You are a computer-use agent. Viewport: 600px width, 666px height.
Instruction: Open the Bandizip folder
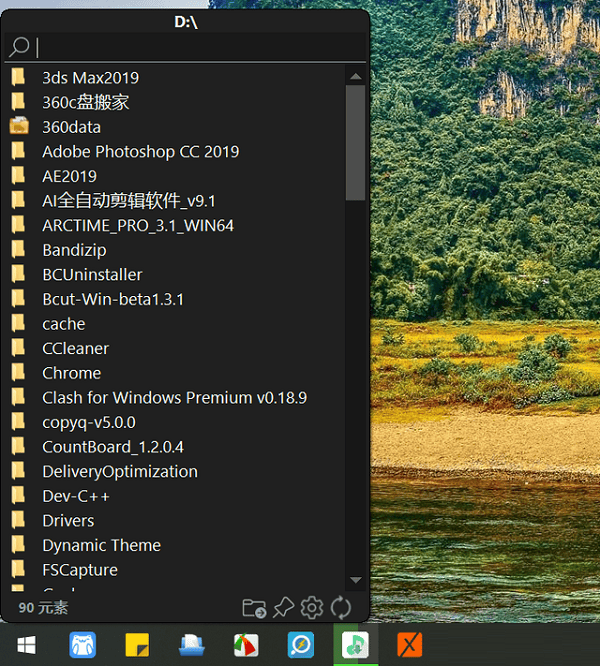point(176,250)
